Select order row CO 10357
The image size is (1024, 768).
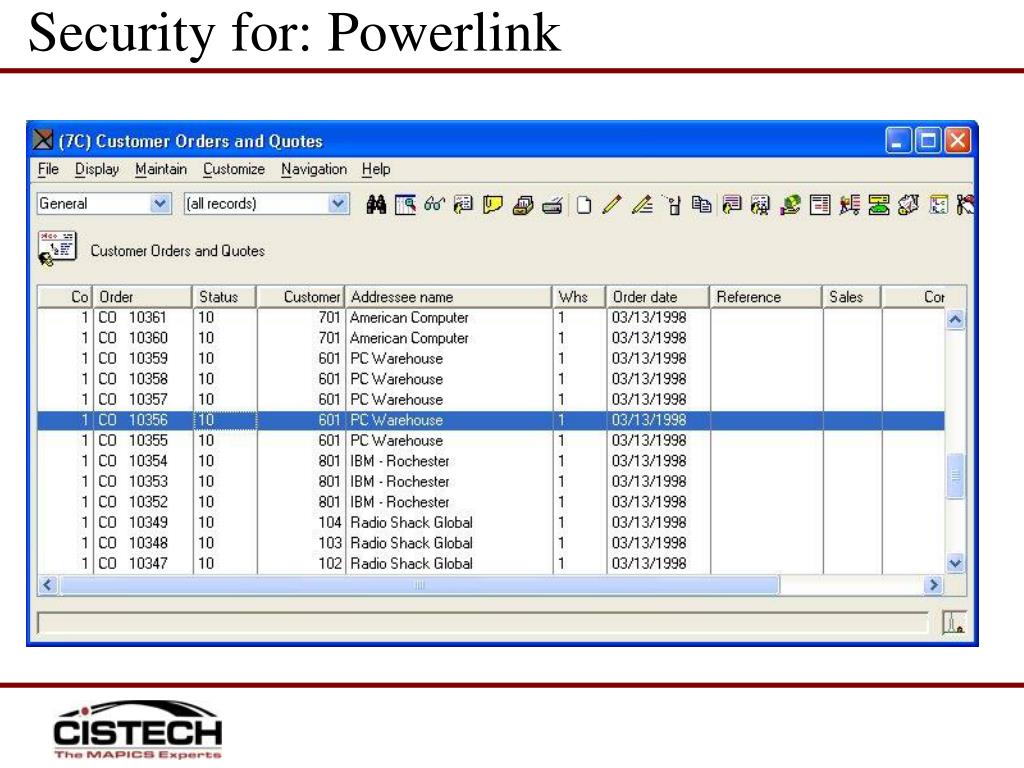point(490,399)
